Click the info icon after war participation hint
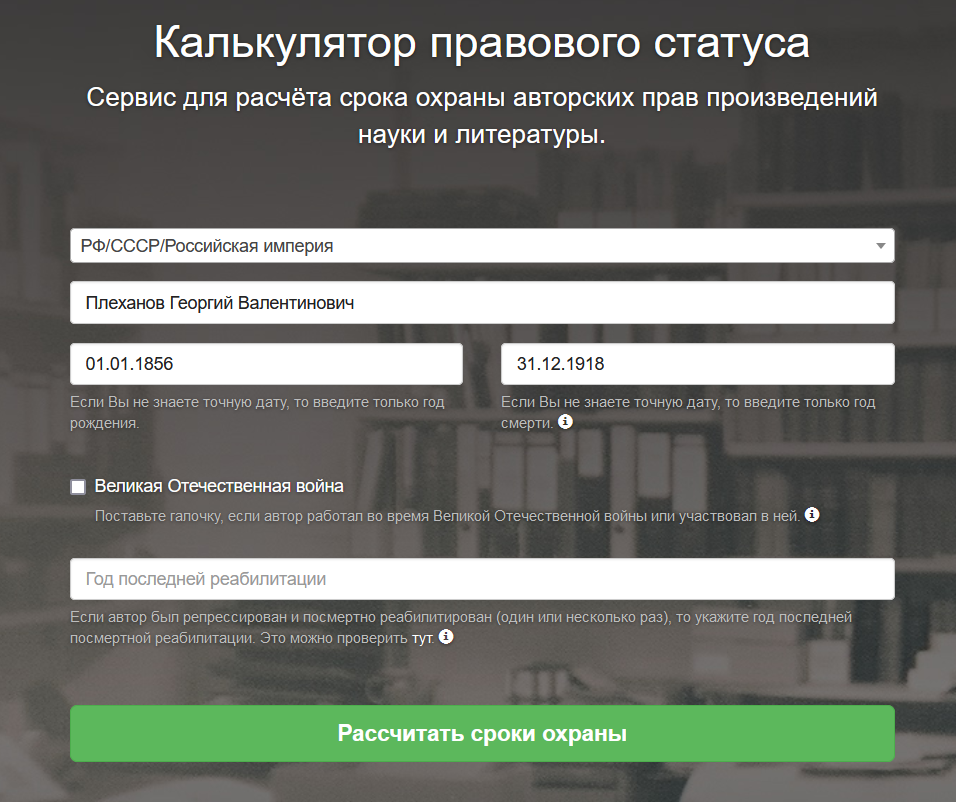The height and width of the screenshot is (802, 956). click(812, 515)
